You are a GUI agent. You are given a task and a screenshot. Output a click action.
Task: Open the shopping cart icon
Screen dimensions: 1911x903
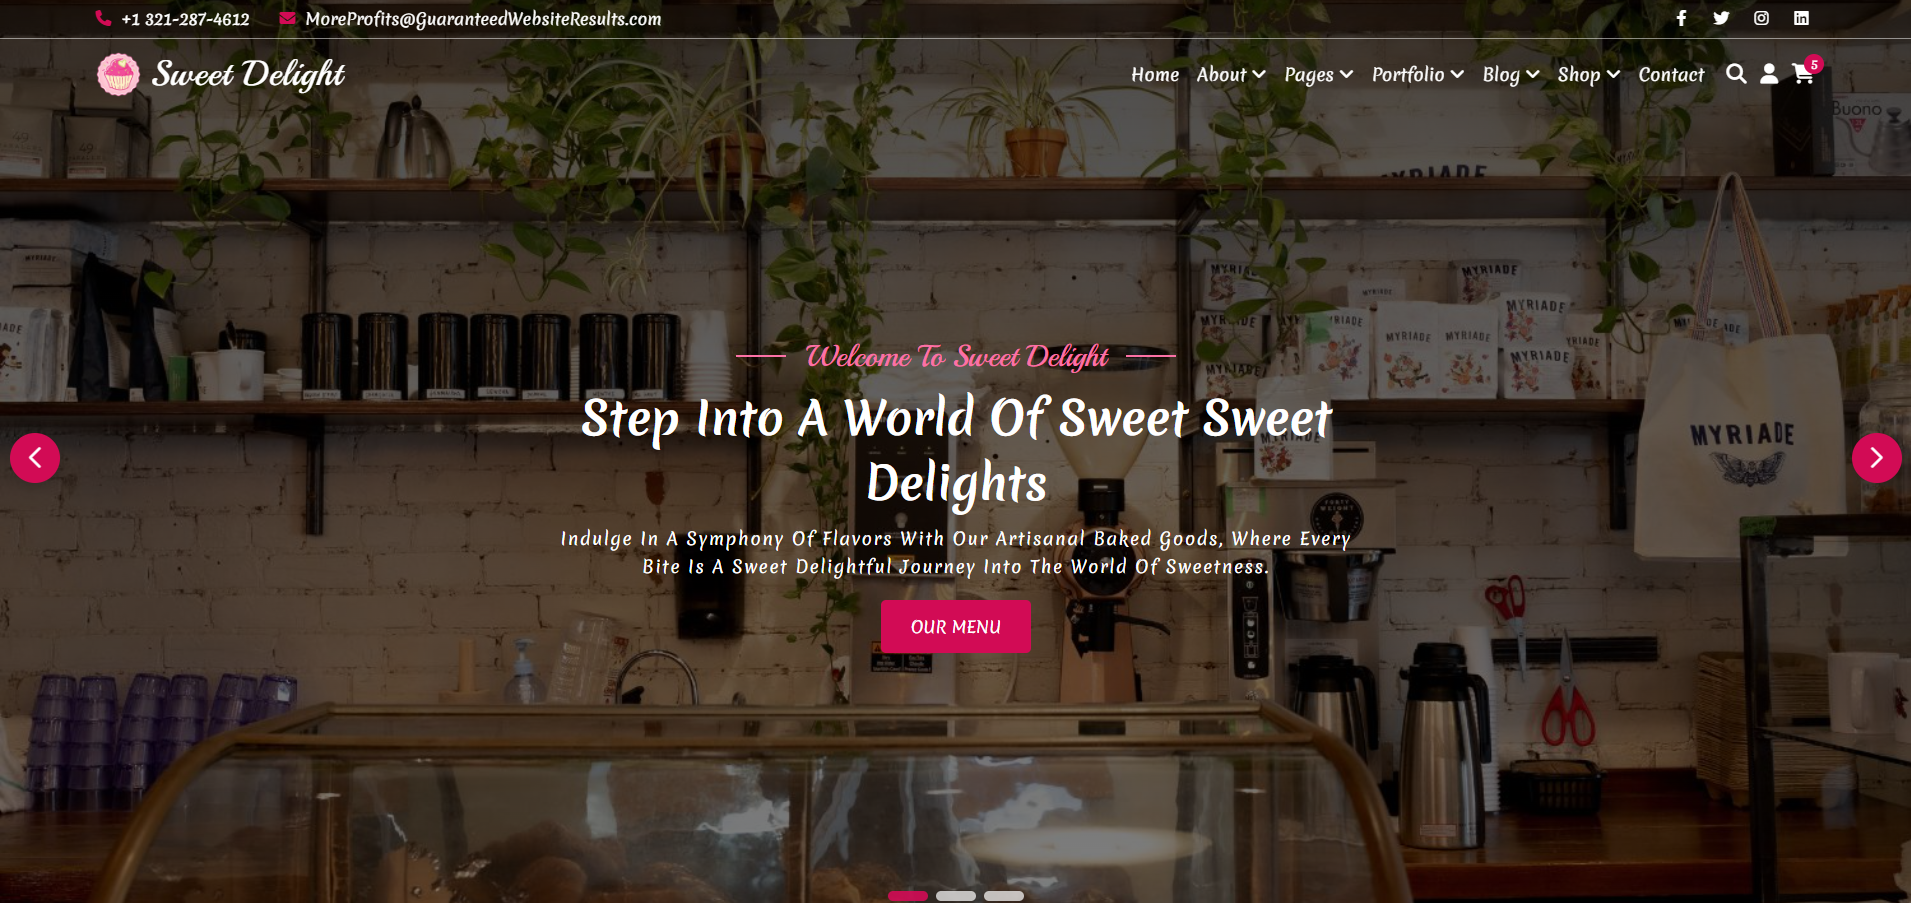pyautogui.click(x=1803, y=74)
